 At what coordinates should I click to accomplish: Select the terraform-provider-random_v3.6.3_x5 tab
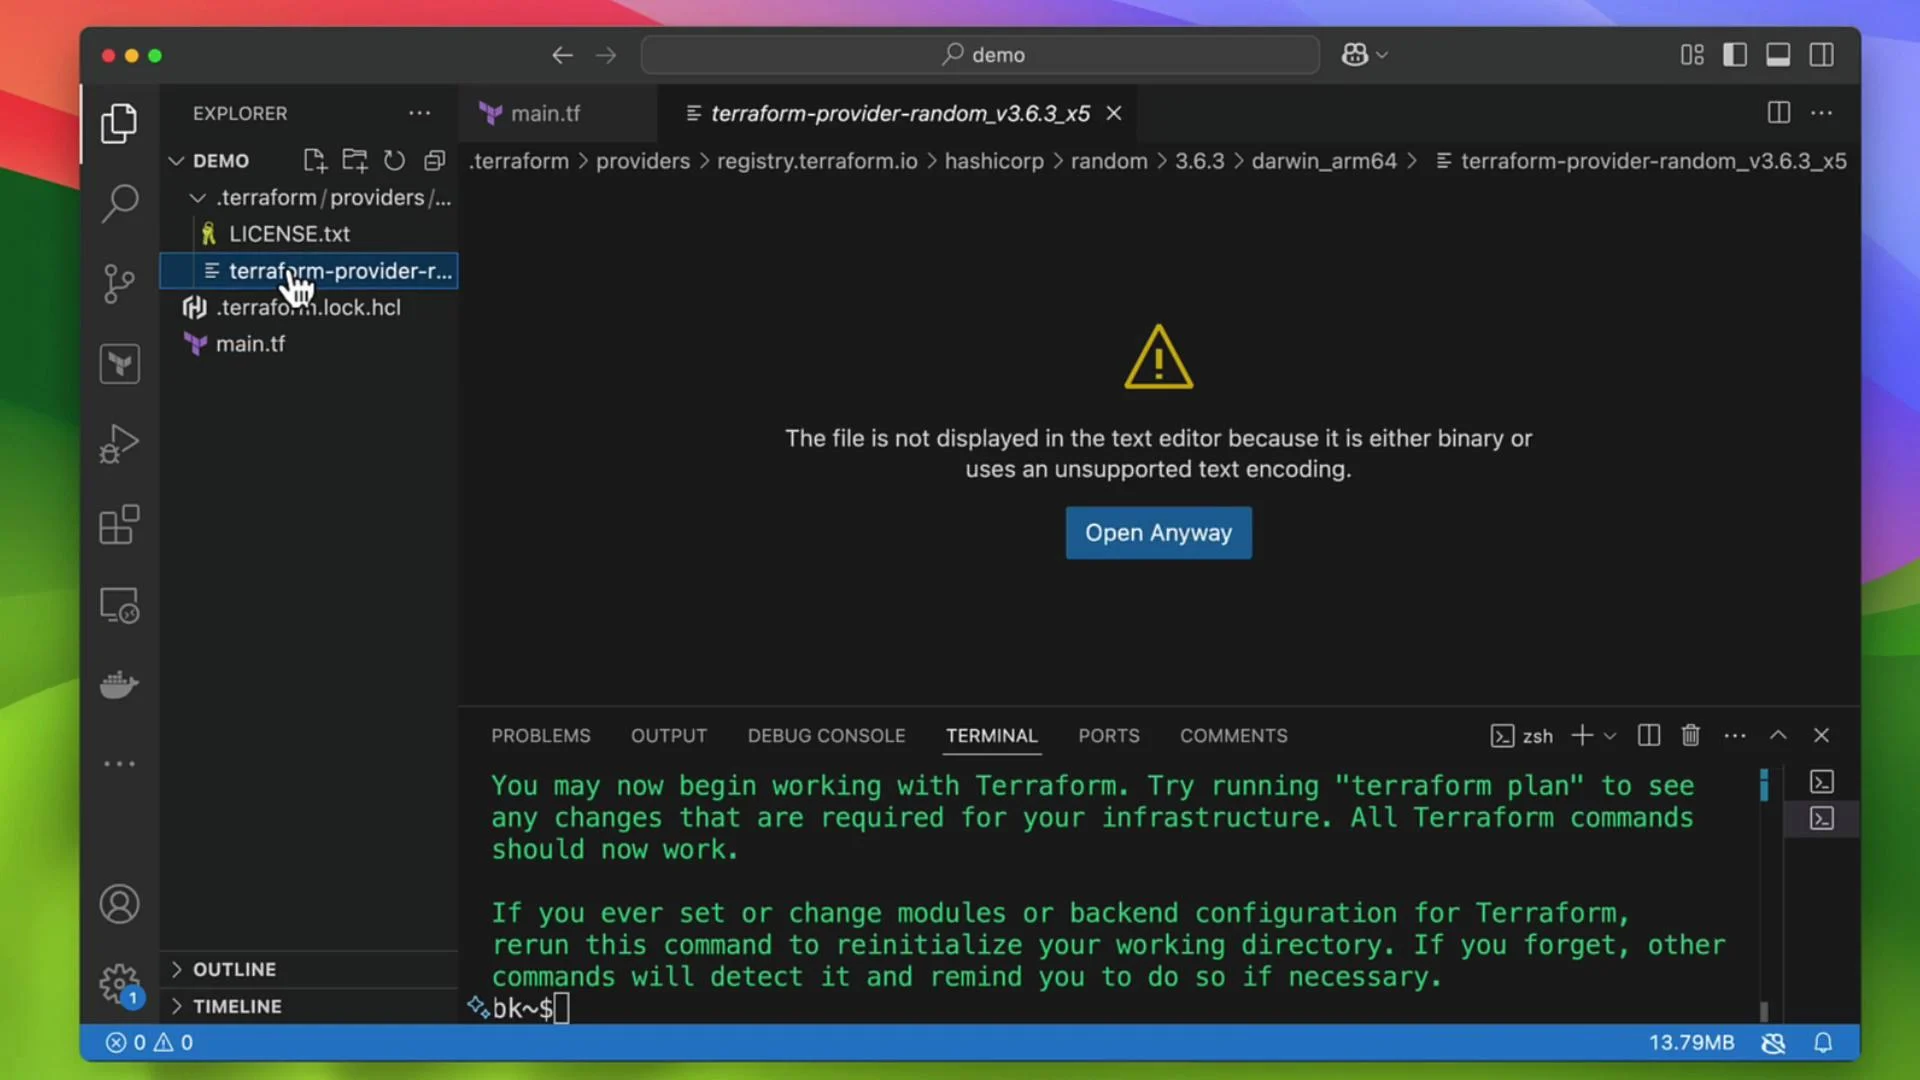[x=900, y=114]
